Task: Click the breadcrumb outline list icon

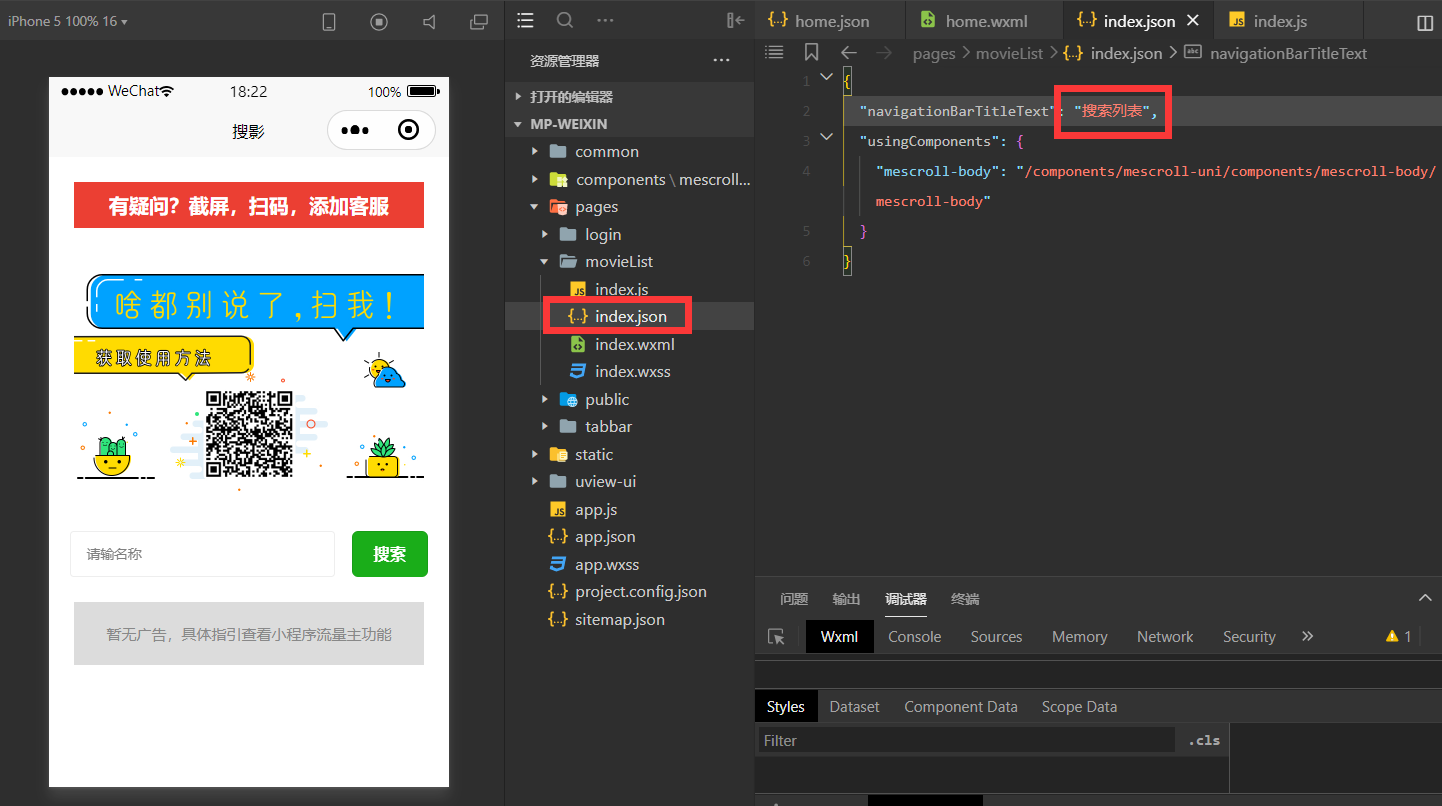Action: pos(774,52)
